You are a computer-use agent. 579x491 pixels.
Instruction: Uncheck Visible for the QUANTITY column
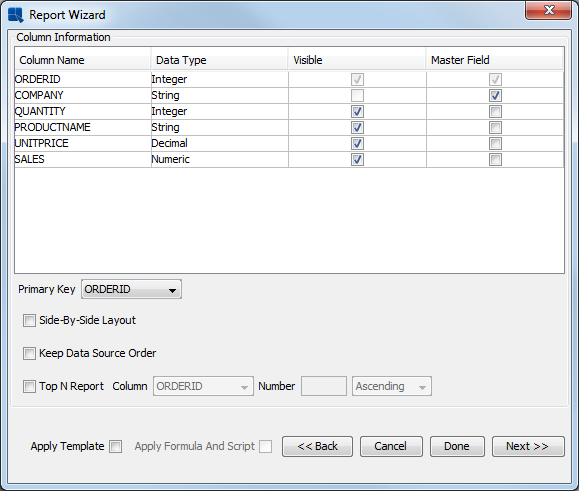click(x=357, y=111)
